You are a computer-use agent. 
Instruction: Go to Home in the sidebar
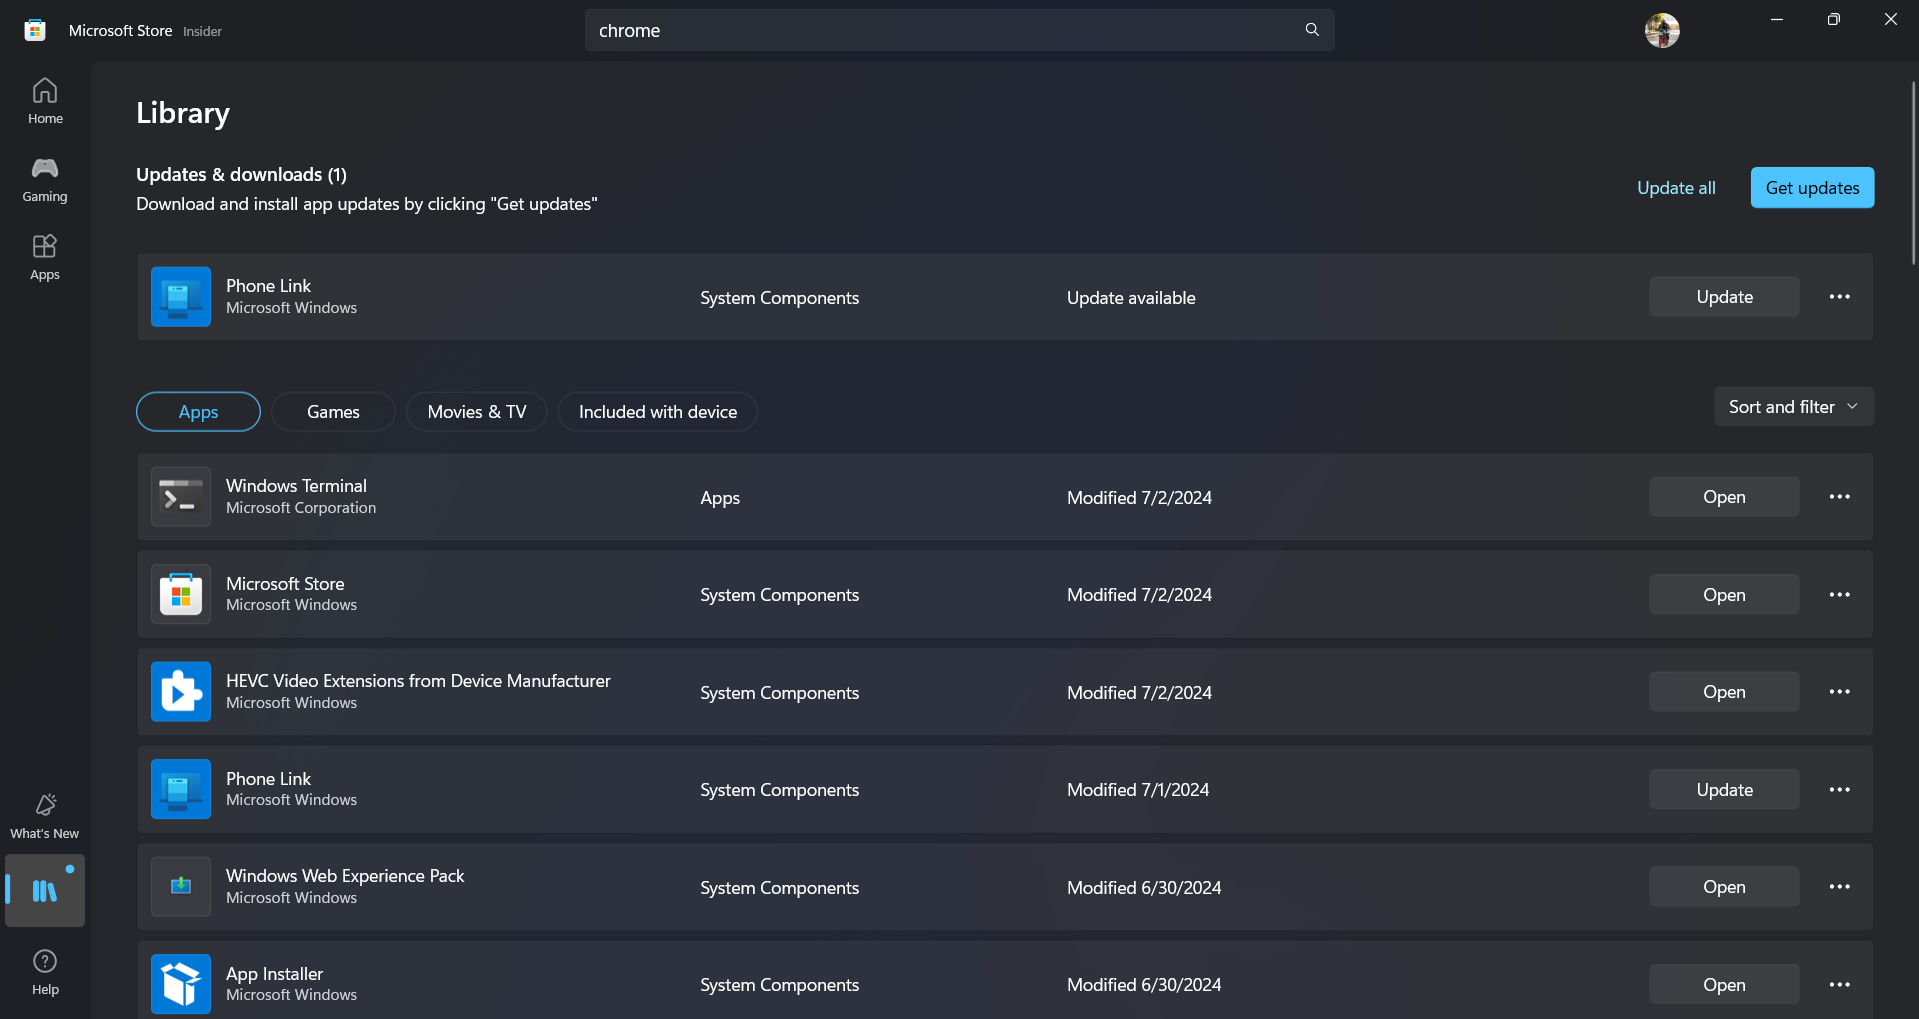click(x=45, y=101)
